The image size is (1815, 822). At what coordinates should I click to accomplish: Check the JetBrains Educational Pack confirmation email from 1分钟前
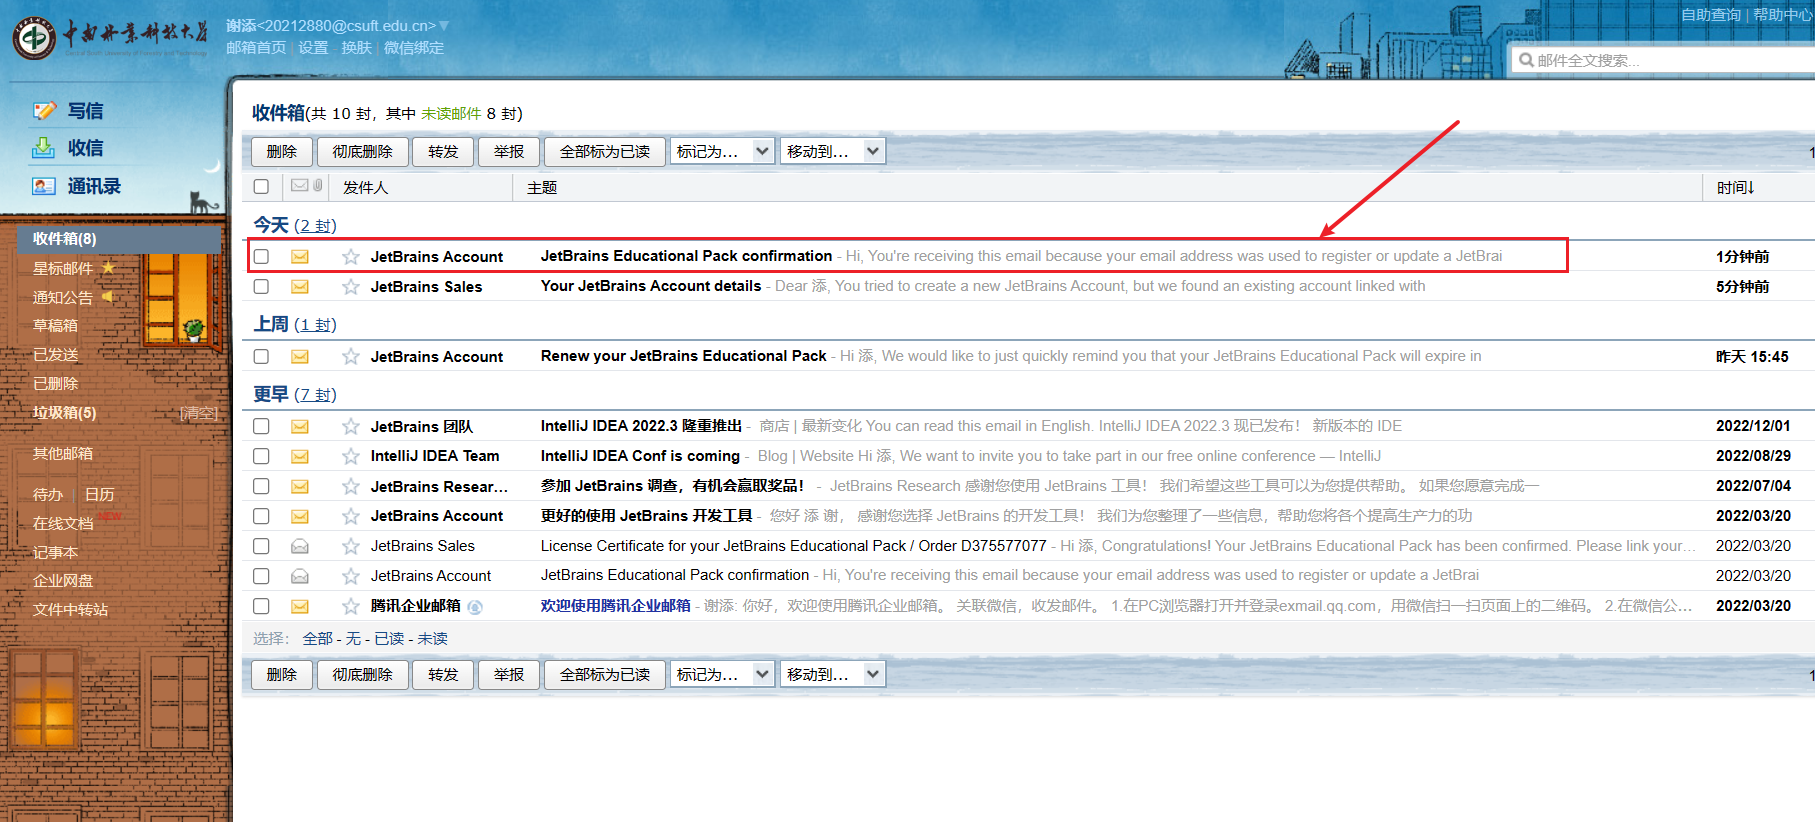(262, 257)
